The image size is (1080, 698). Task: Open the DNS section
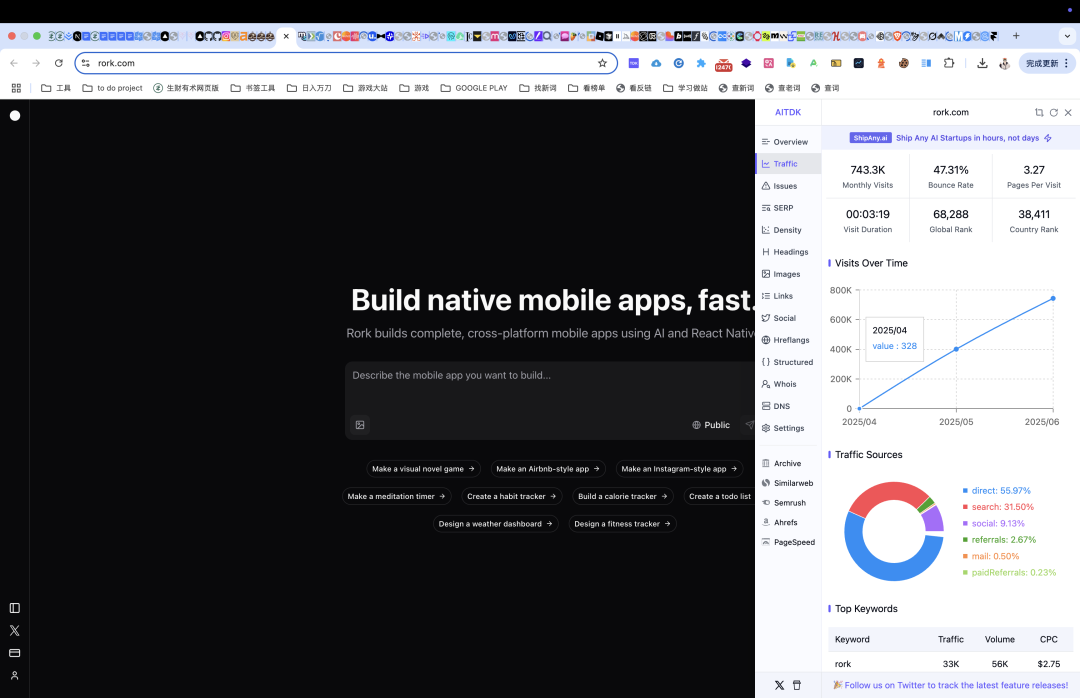point(776,407)
